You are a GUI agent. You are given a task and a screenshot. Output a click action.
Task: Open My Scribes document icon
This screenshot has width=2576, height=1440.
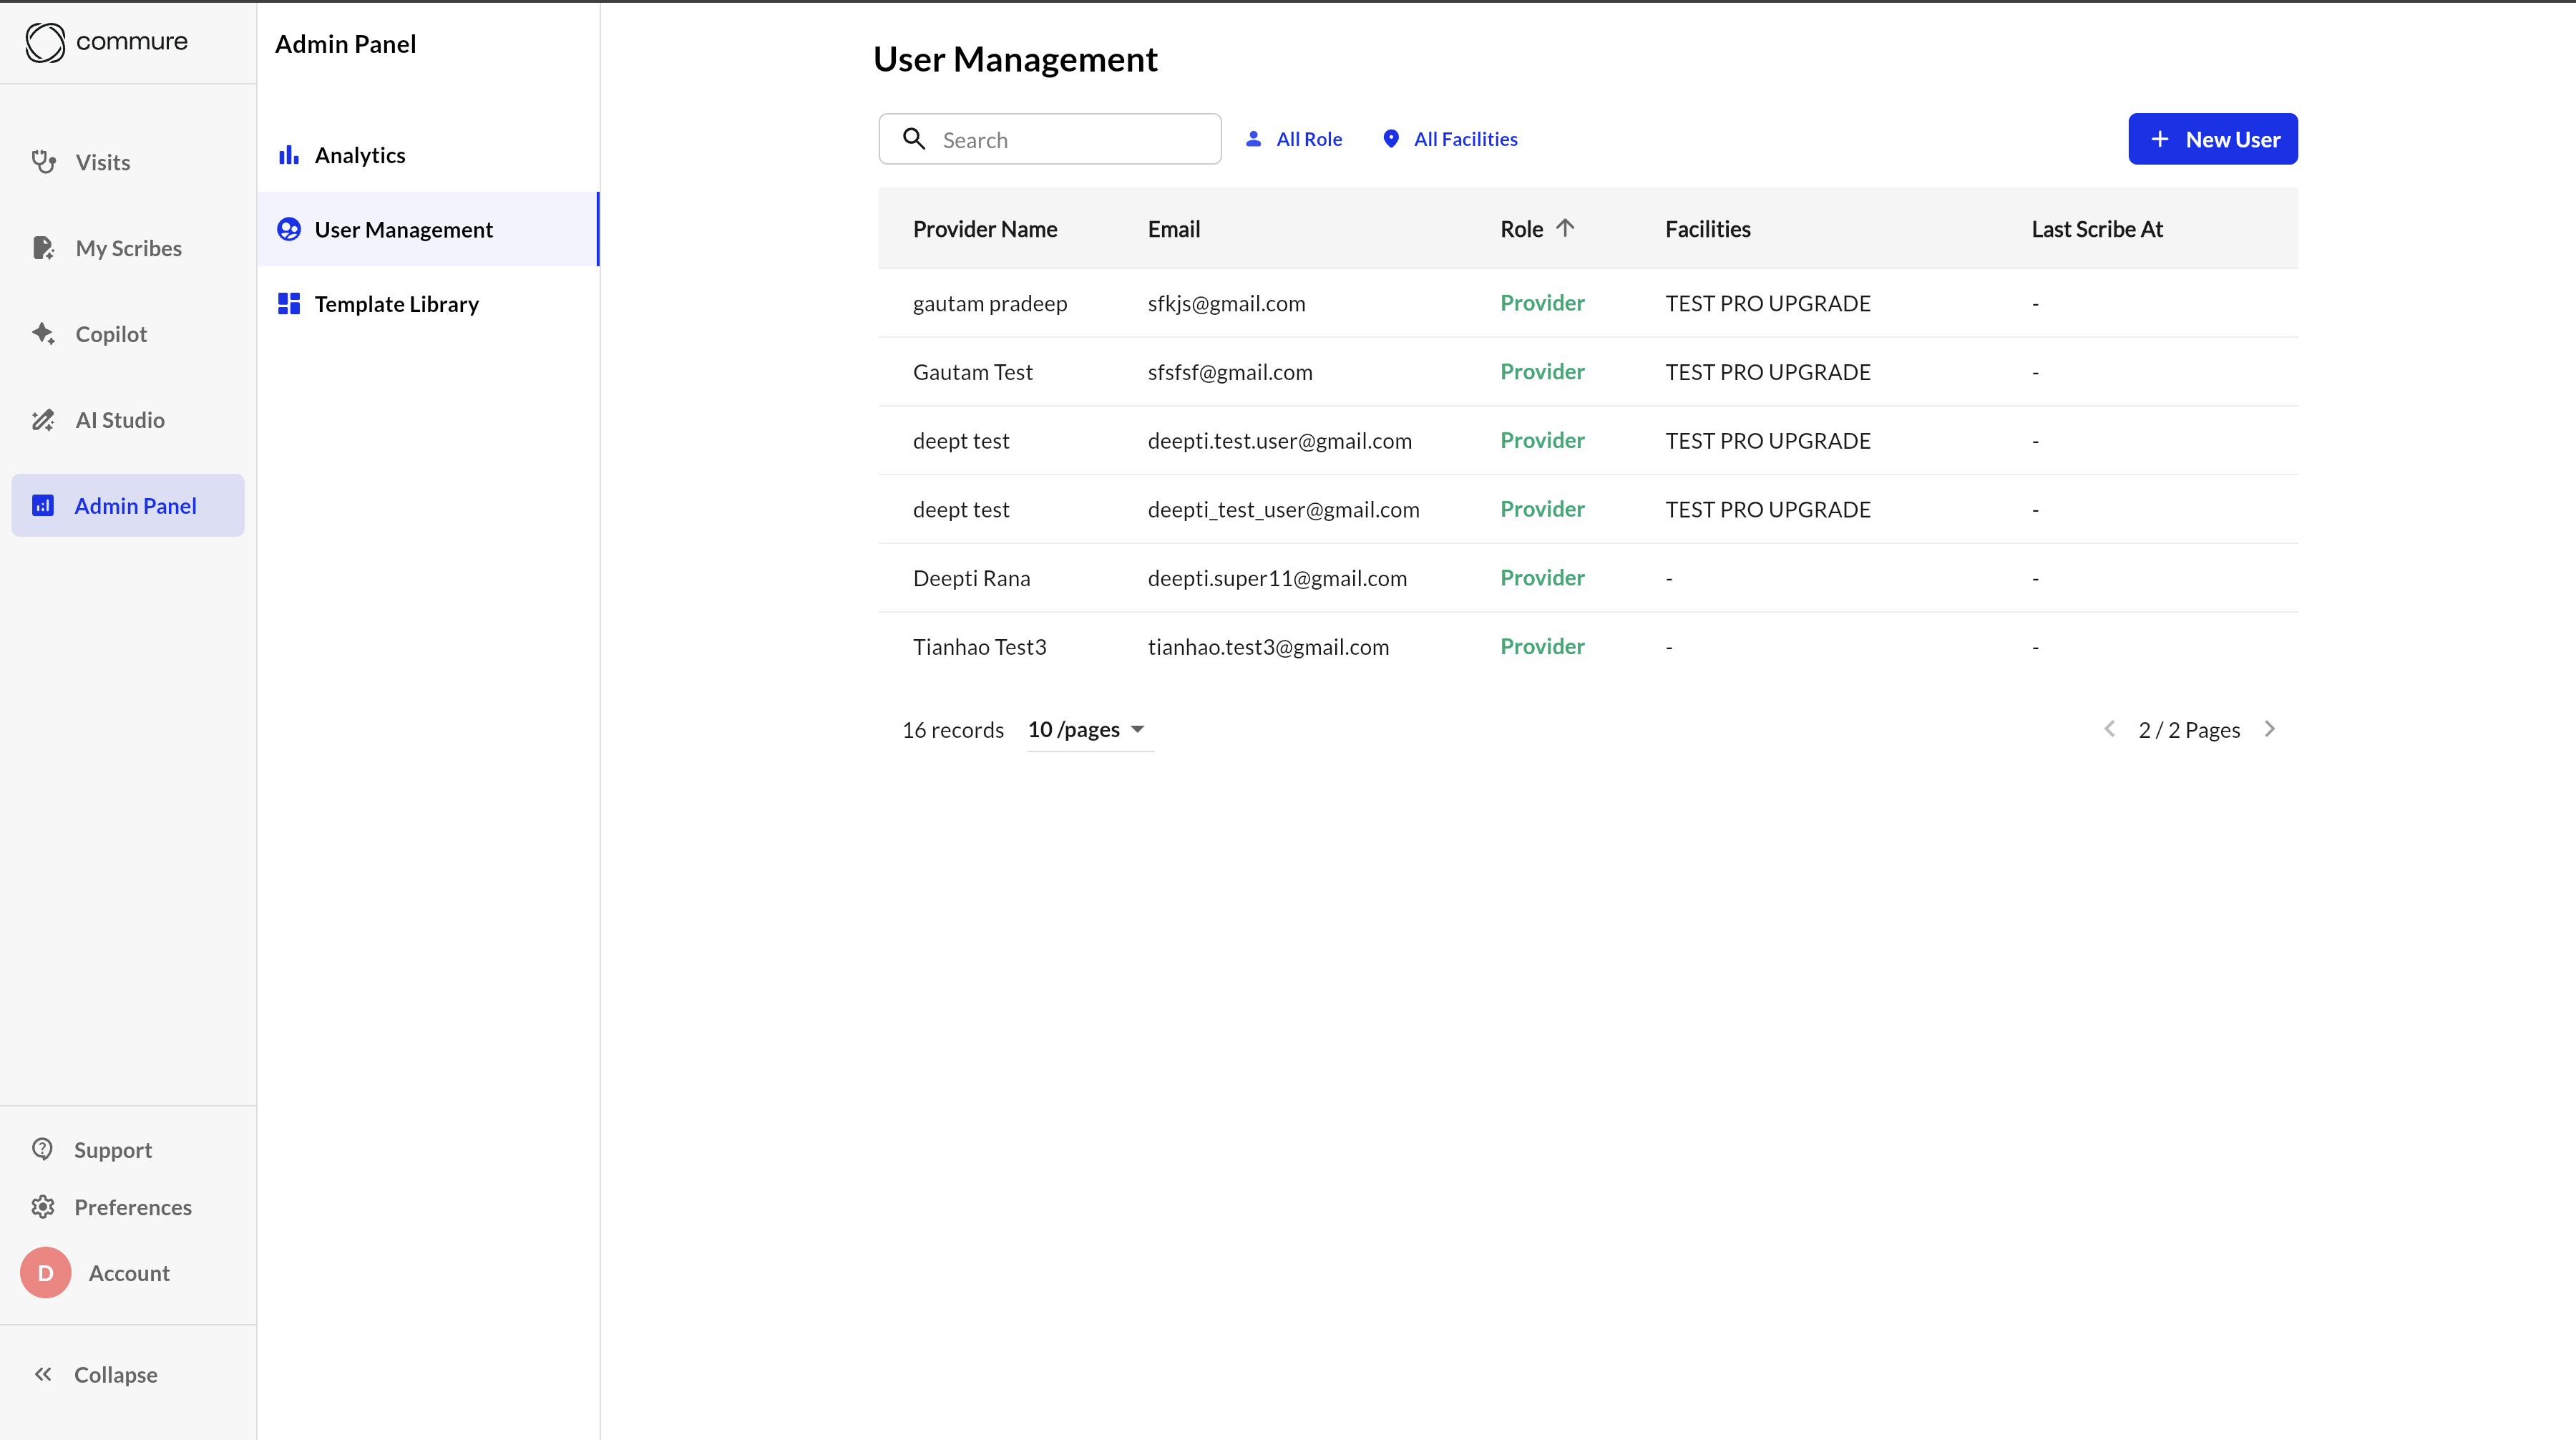(43, 248)
